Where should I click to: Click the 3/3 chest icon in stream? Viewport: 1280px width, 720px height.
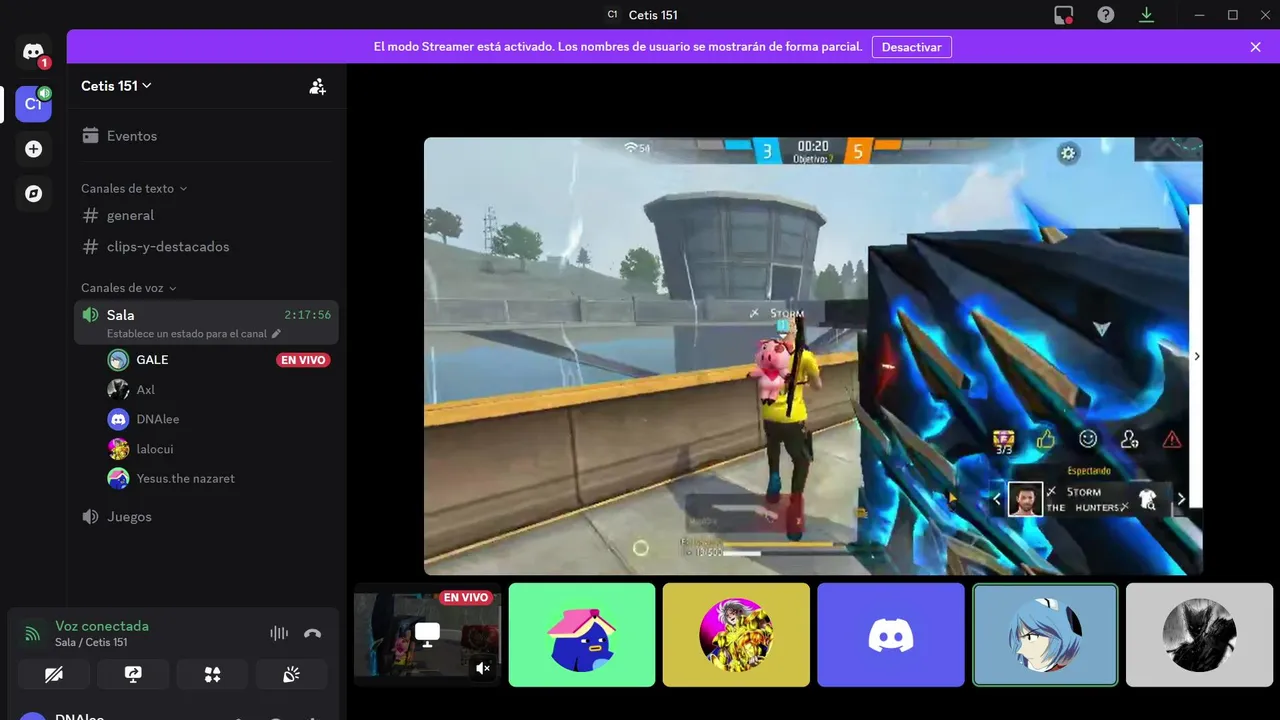[x=1003, y=441]
